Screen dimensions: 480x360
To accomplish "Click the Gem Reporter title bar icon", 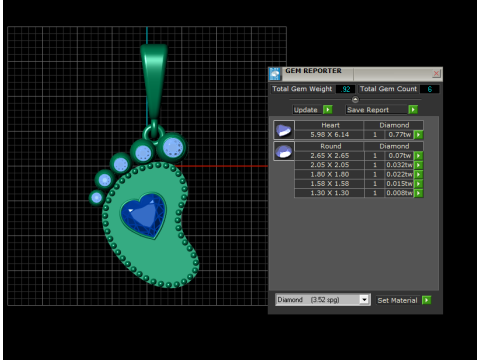I will [275, 74].
